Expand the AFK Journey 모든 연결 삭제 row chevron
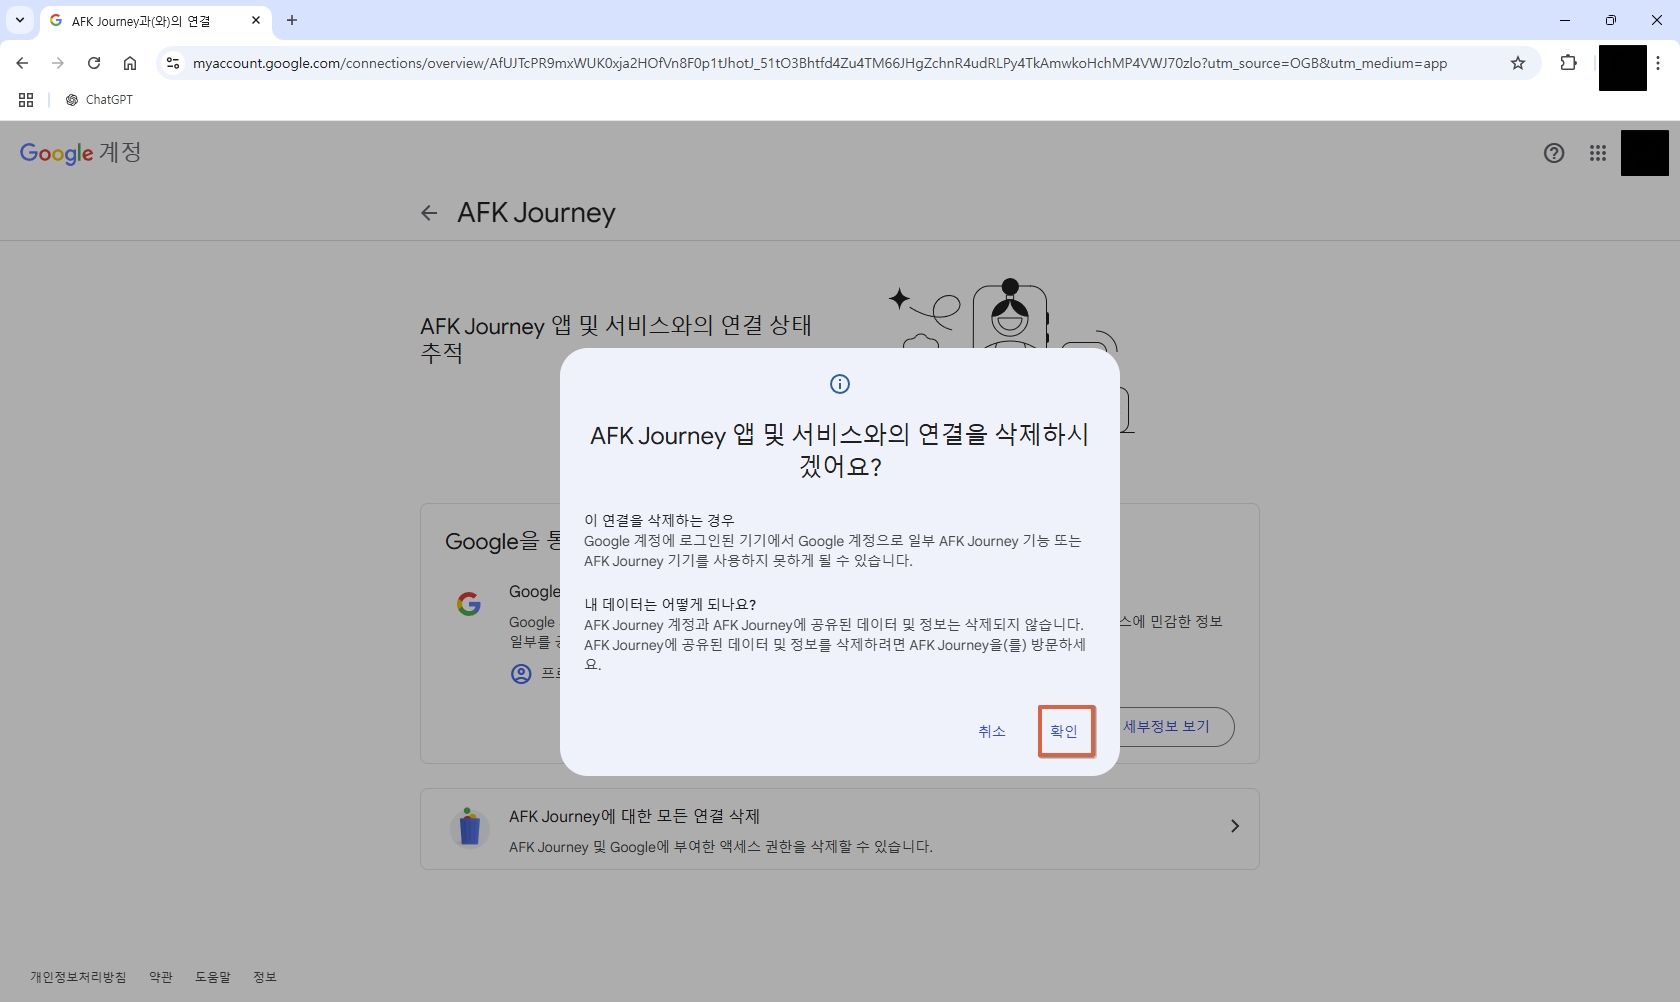Image resolution: width=1680 pixels, height=1002 pixels. [1234, 827]
